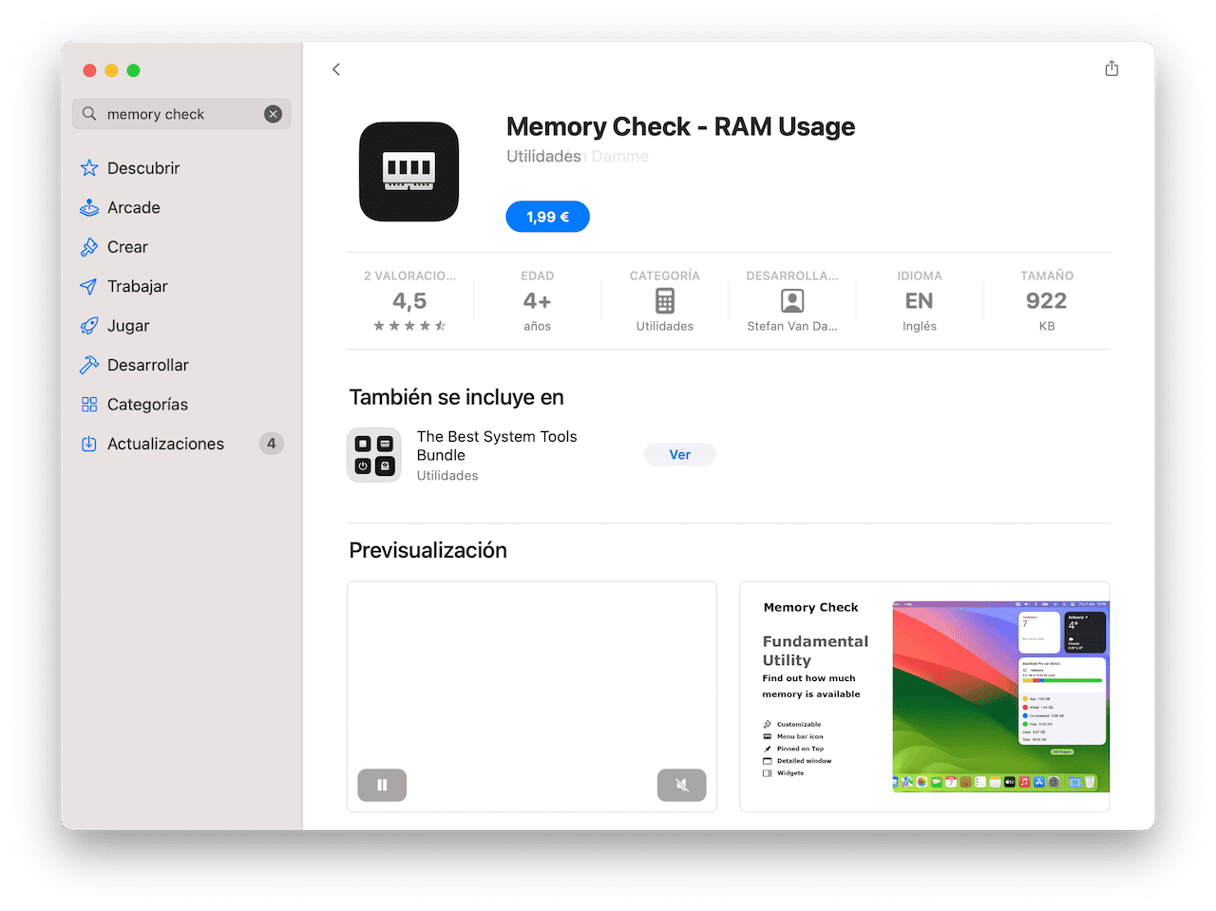Open The Best System Tools Bundle title
The image size is (1216, 911).
click(x=497, y=445)
